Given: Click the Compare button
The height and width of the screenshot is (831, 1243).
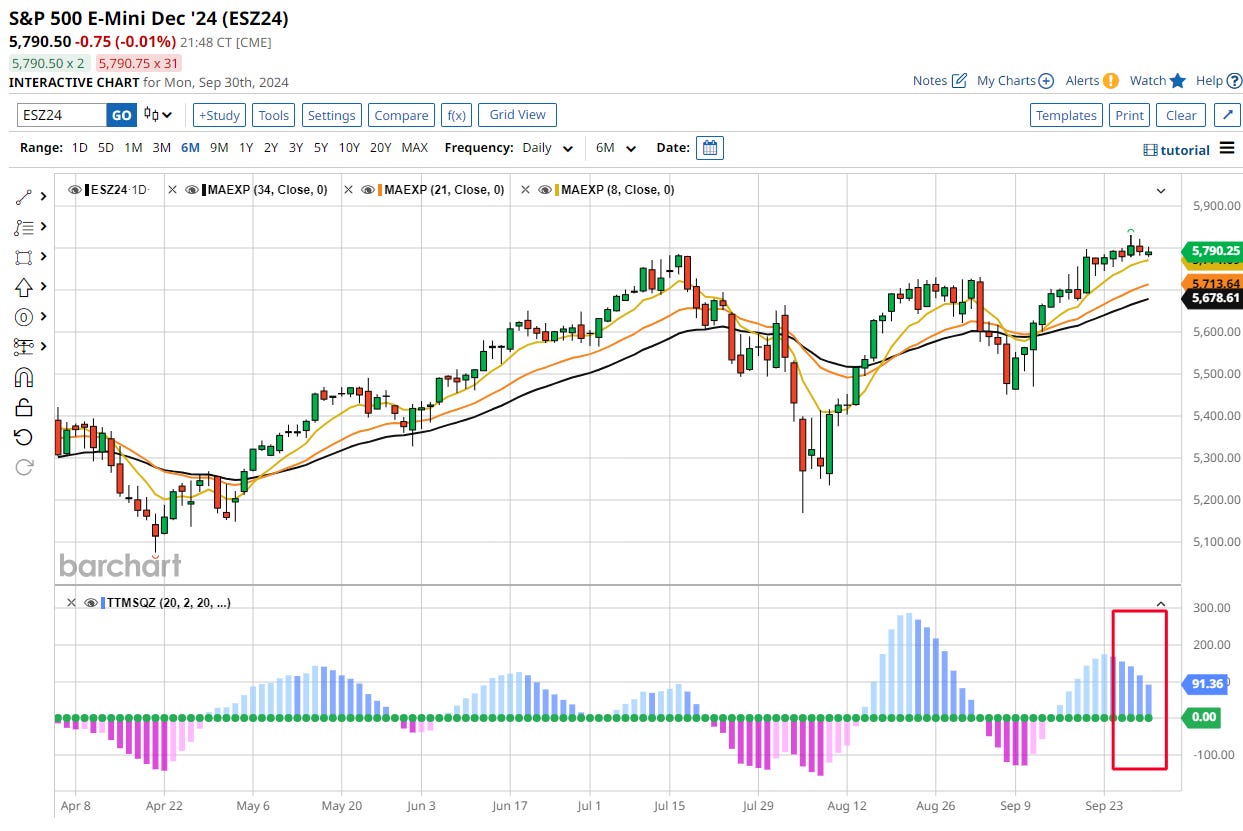Looking at the screenshot, I should click(401, 115).
